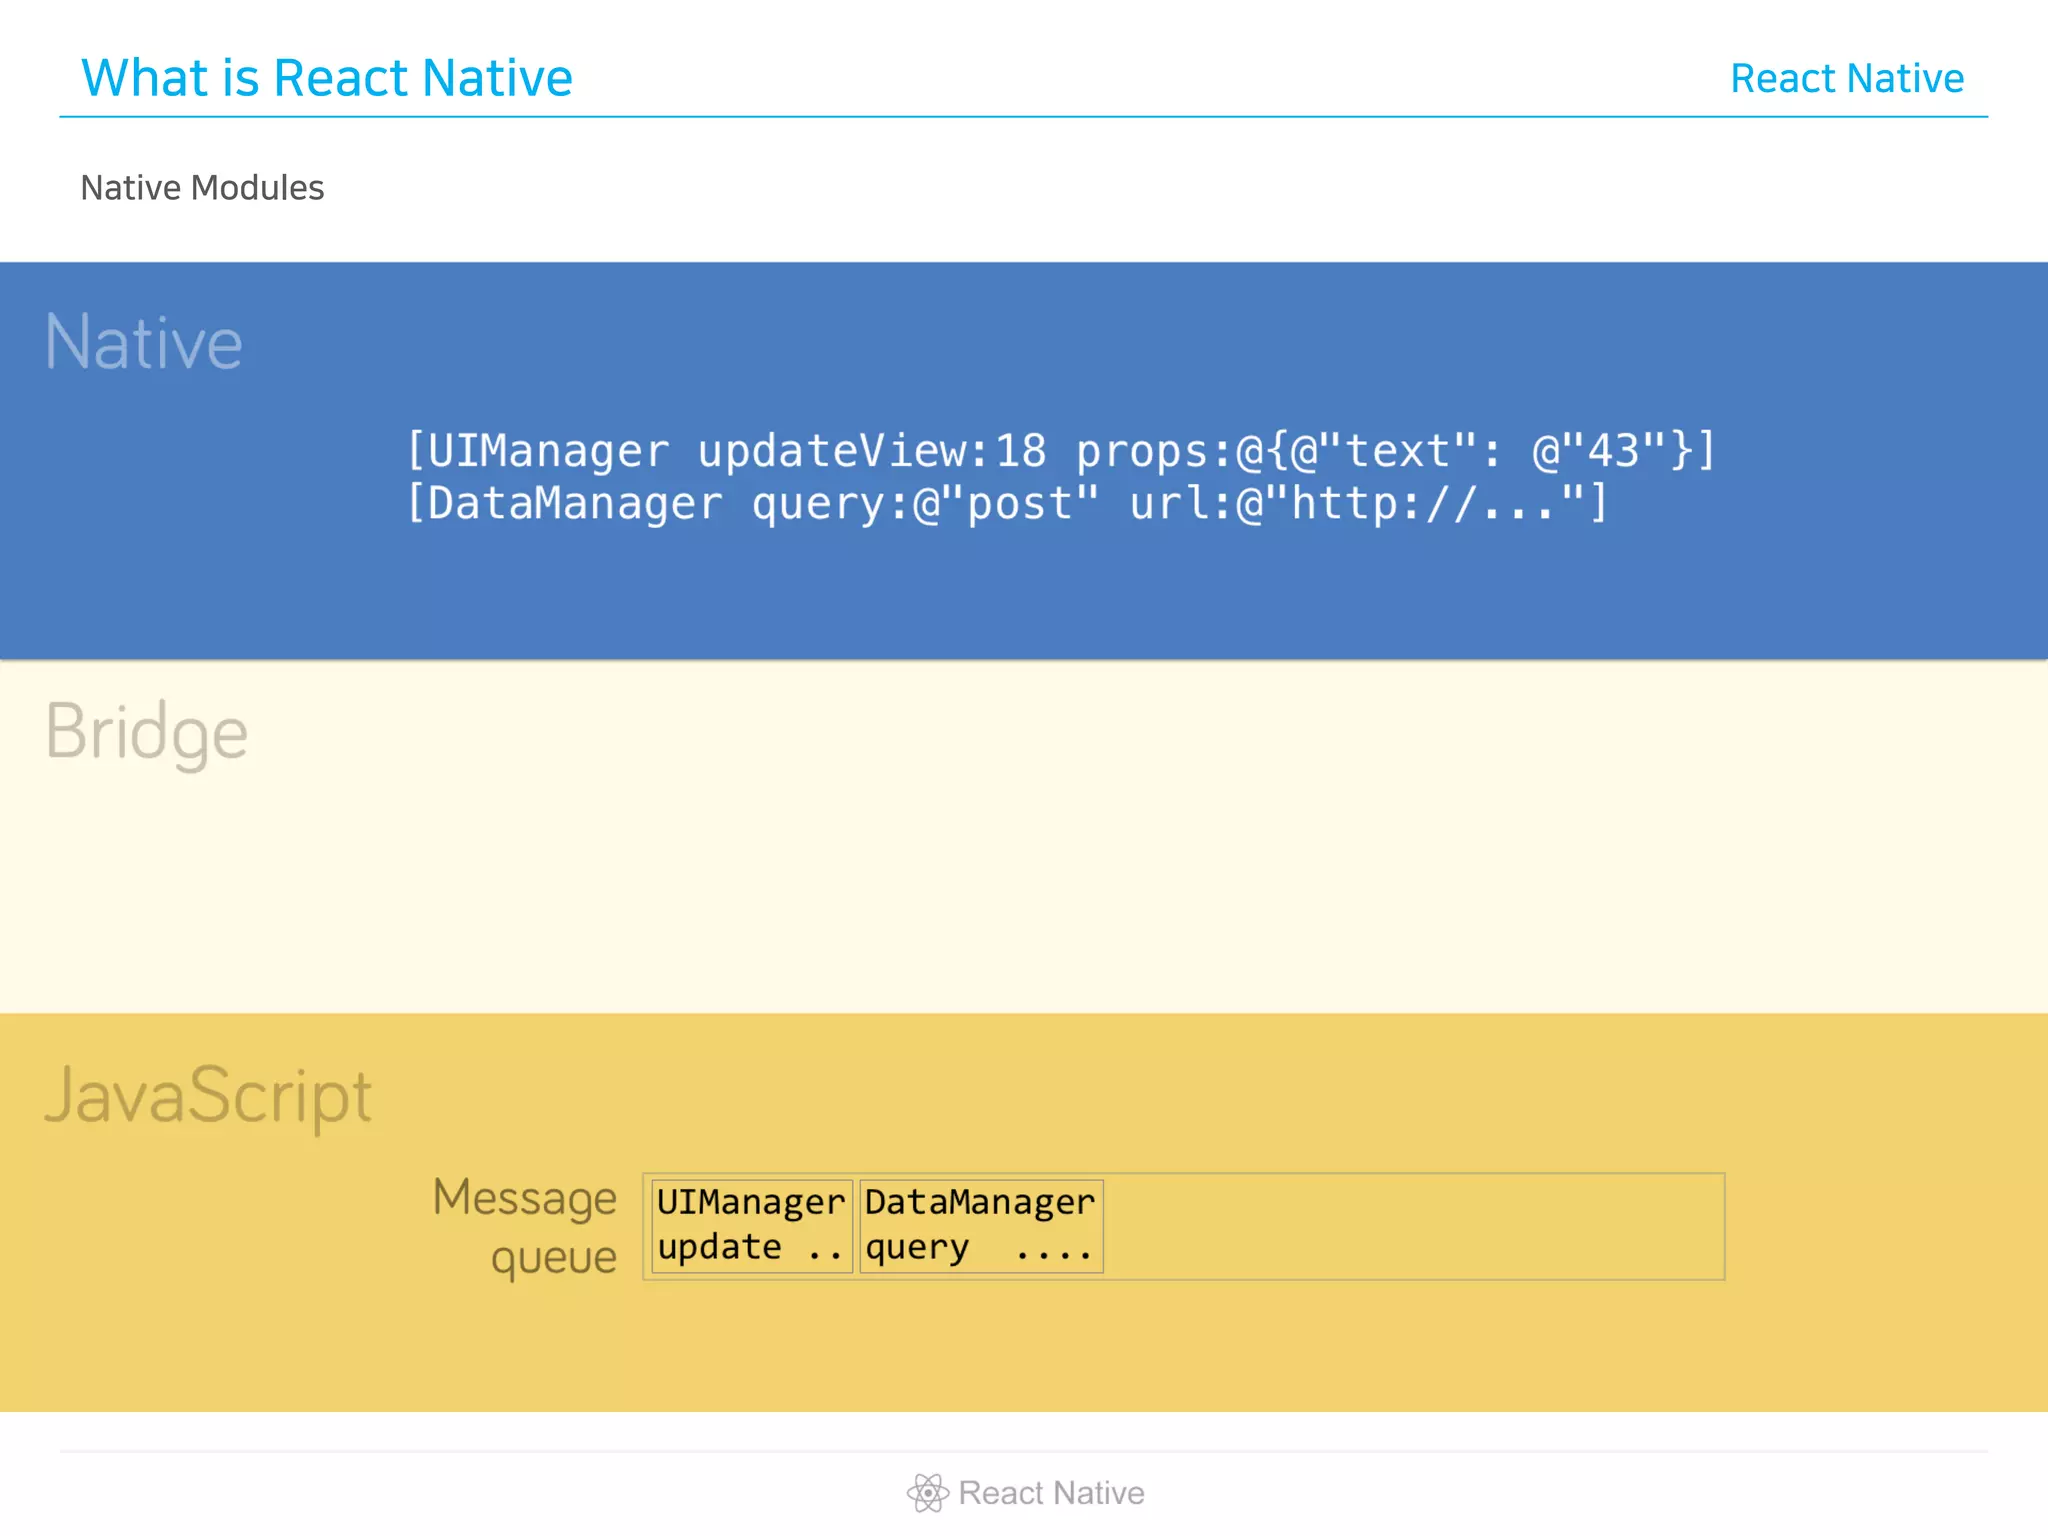Image resolution: width=2048 pixels, height=1536 pixels.
Task: Click the 'Native' layer heading
Action: (144, 342)
